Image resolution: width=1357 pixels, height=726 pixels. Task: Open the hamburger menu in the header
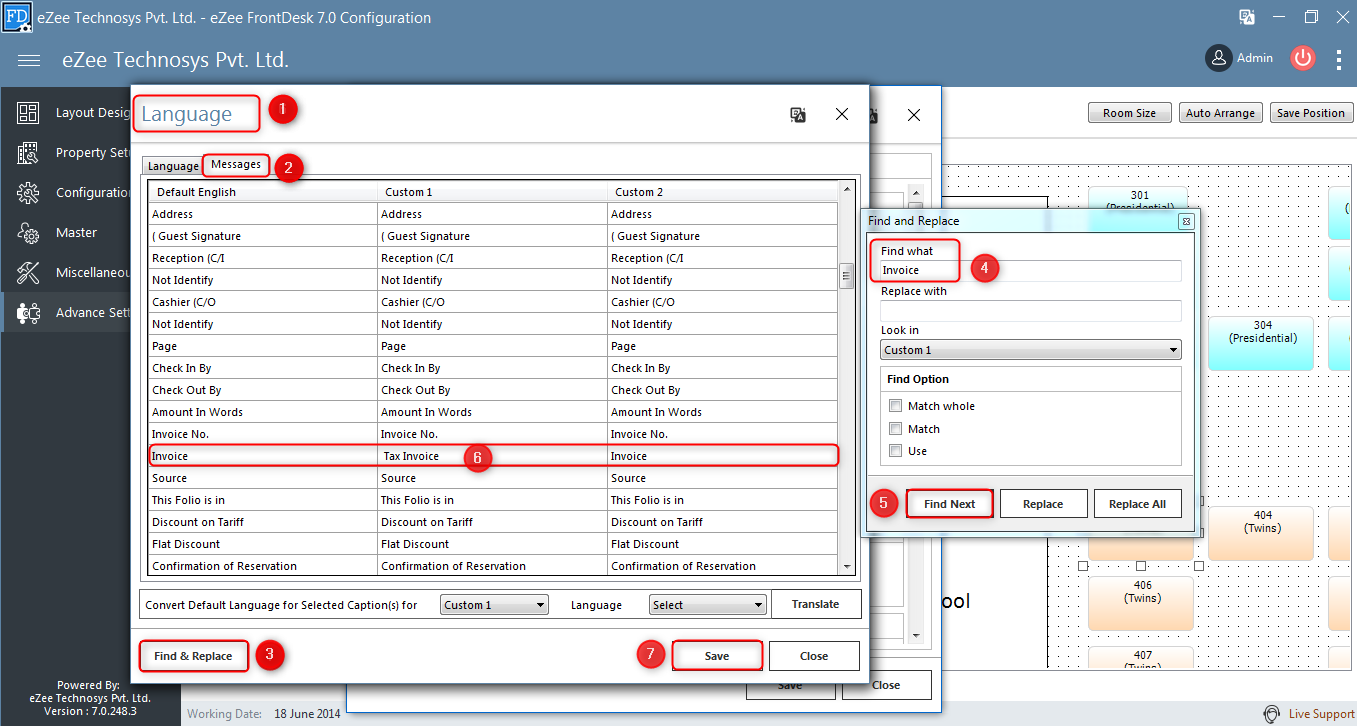point(29,60)
